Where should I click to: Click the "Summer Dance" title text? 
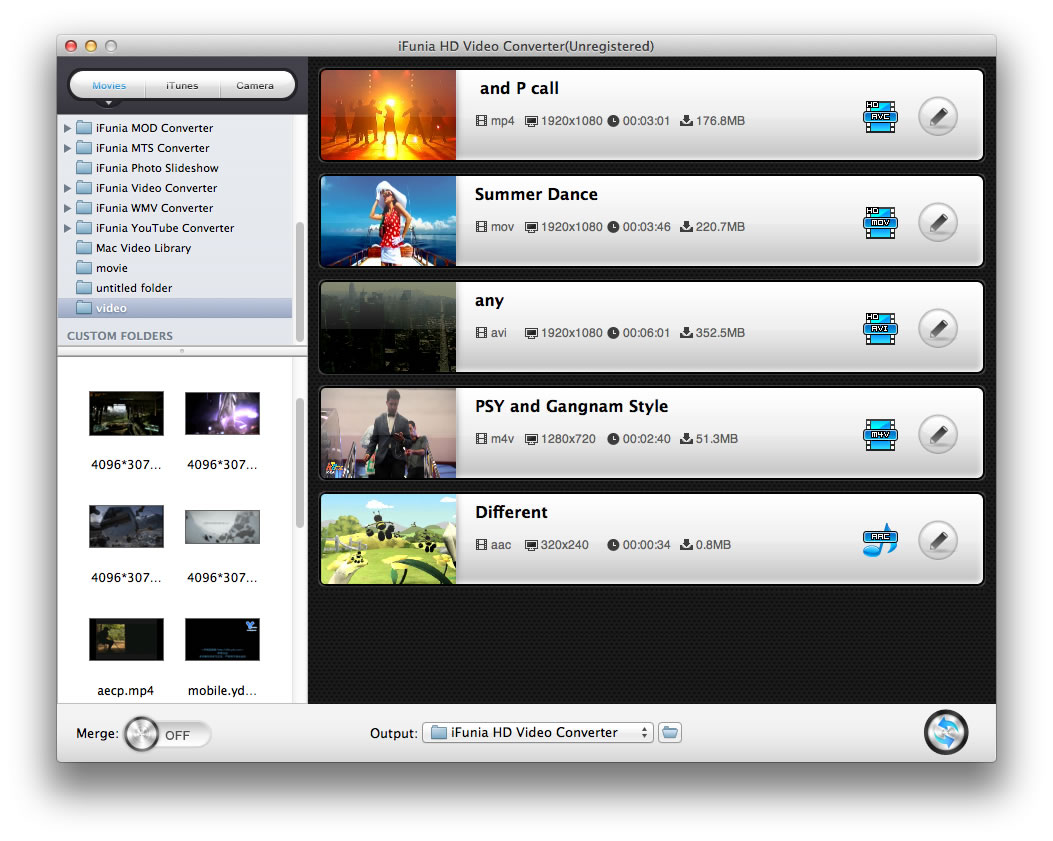pyautogui.click(x=536, y=194)
